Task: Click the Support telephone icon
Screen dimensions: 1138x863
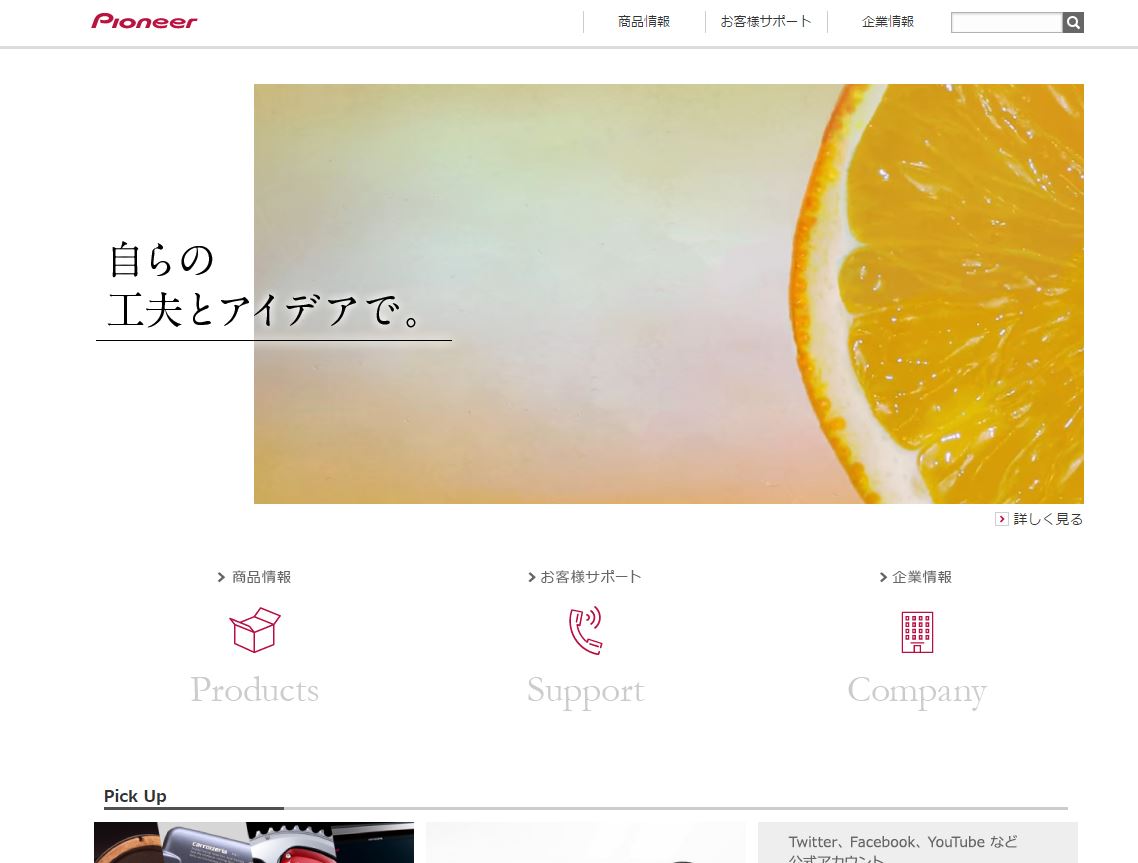Action: [x=586, y=631]
